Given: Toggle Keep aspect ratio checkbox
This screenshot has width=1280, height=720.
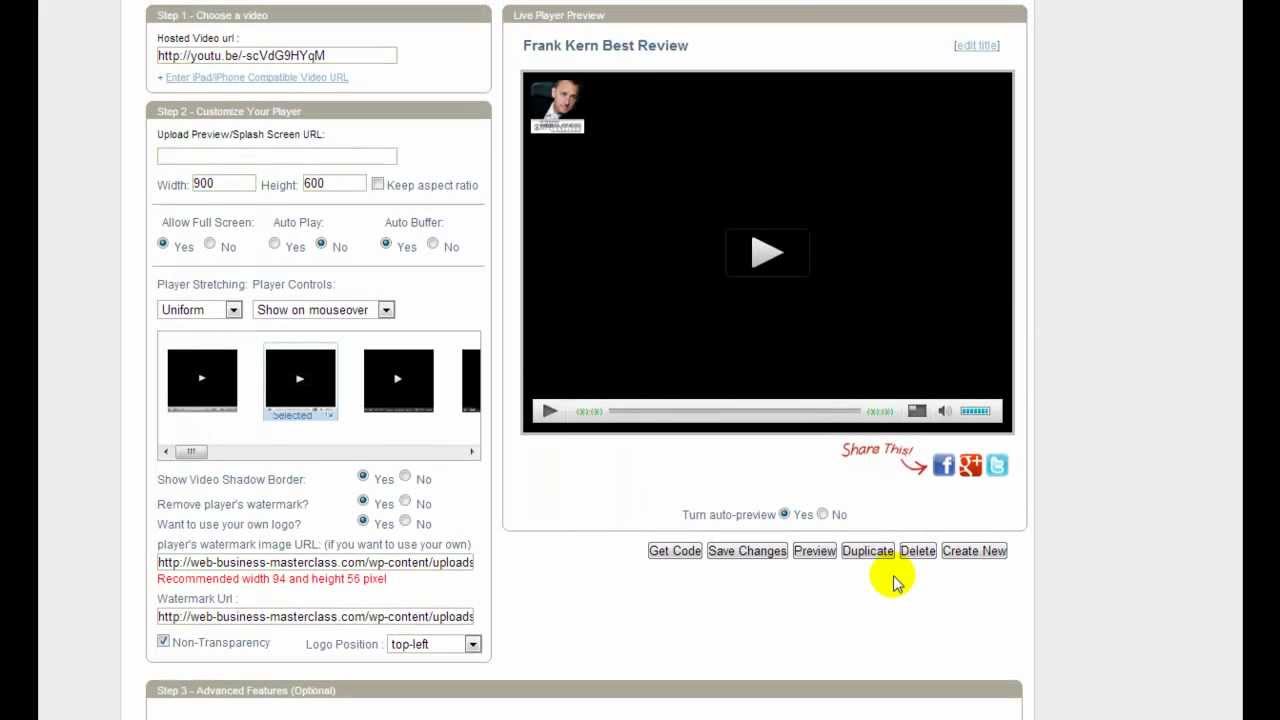Looking at the screenshot, I should (377, 184).
